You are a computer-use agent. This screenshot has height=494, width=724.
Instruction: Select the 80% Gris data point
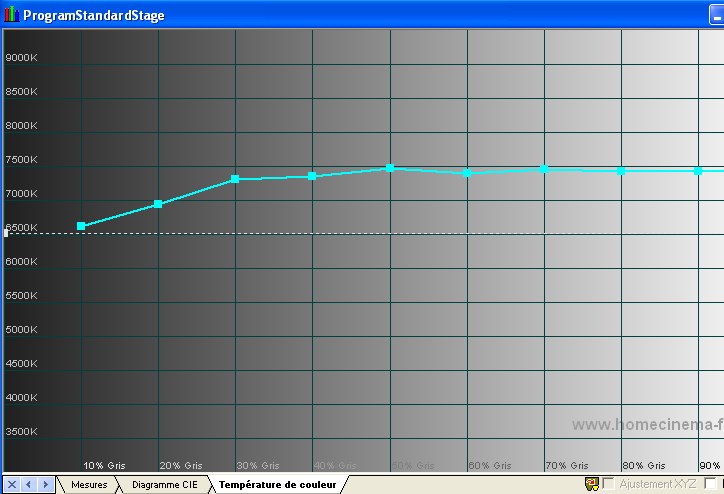pyautogui.click(x=621, y=171)
